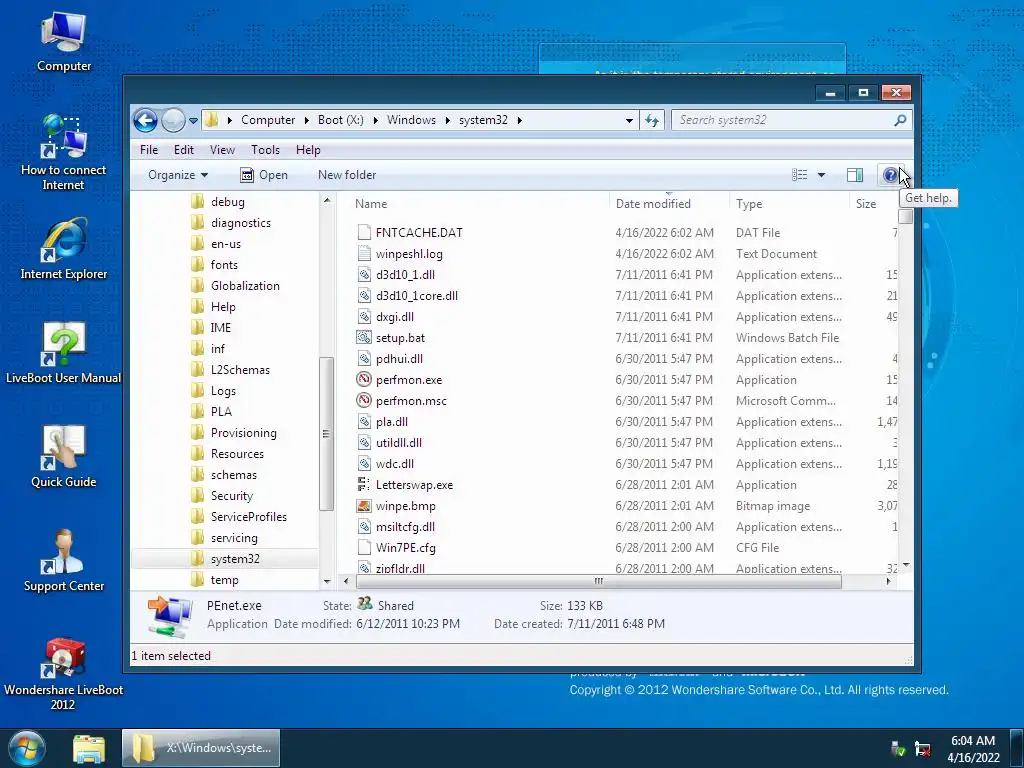This screenshot has width=1024, height=768.
Task: Select the msiltcfg.dll file name
Action: pos(406,526)
